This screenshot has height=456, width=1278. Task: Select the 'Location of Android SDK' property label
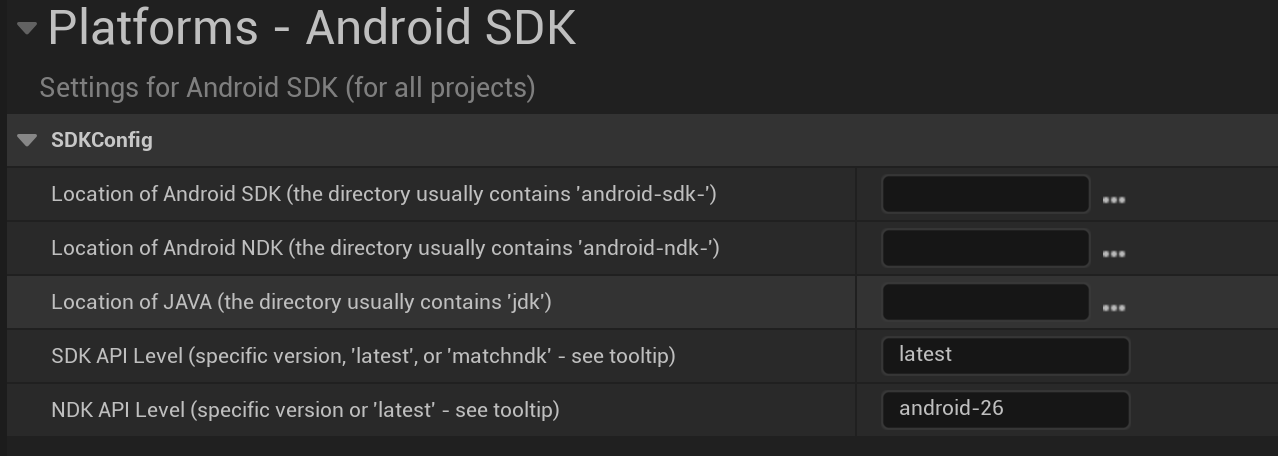point(383,194)
